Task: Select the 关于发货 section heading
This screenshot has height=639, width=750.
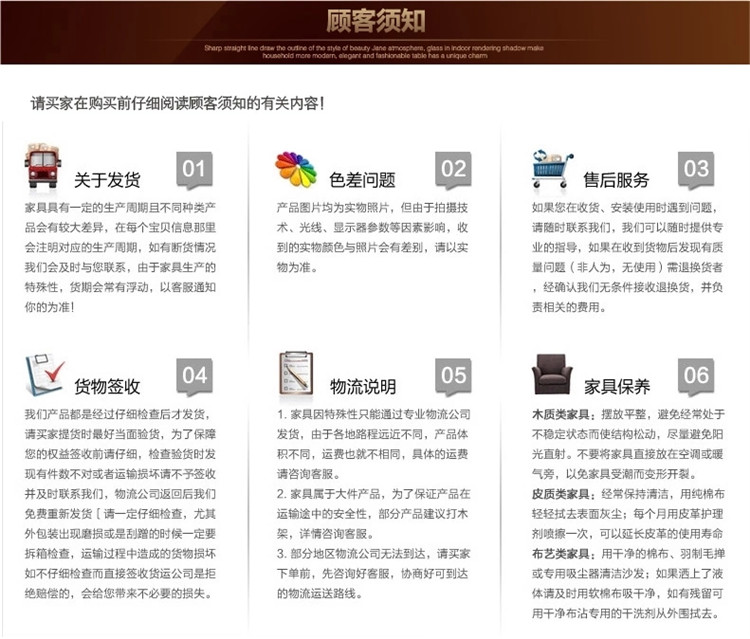Action: pyautogui.click(x=107, y=180)
